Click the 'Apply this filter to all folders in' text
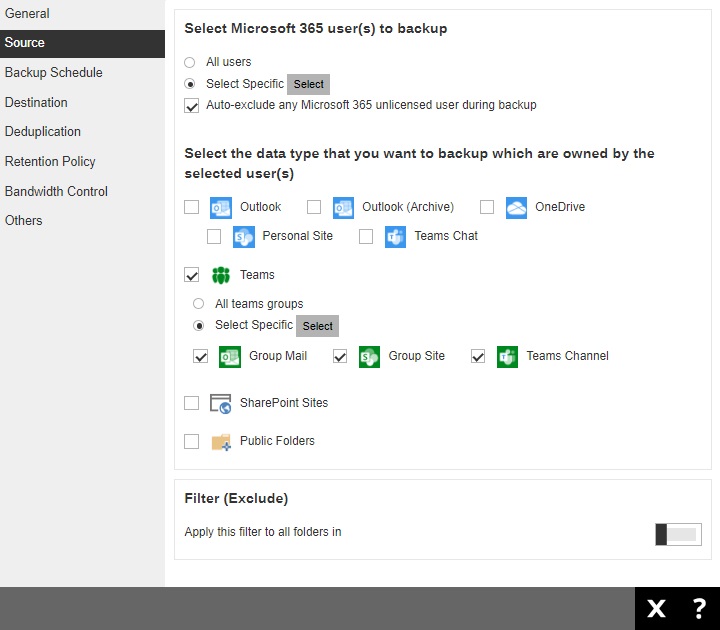The image size is (720, 630). pyautogui.click(x=263, y=532)
